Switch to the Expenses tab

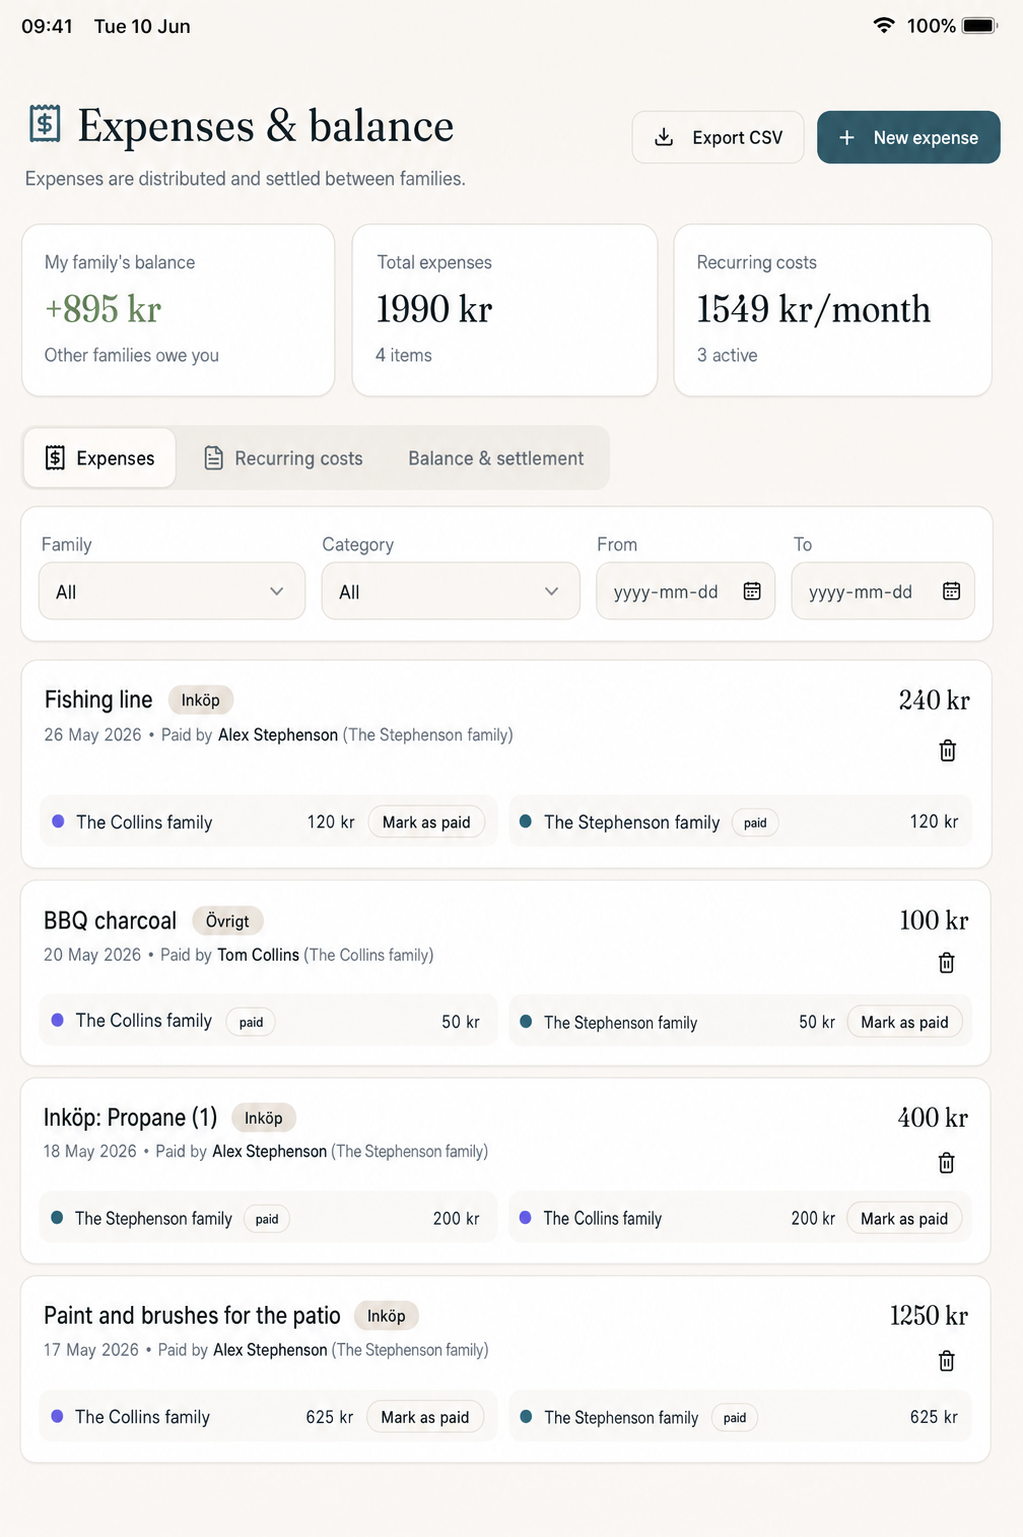[100, 458]
